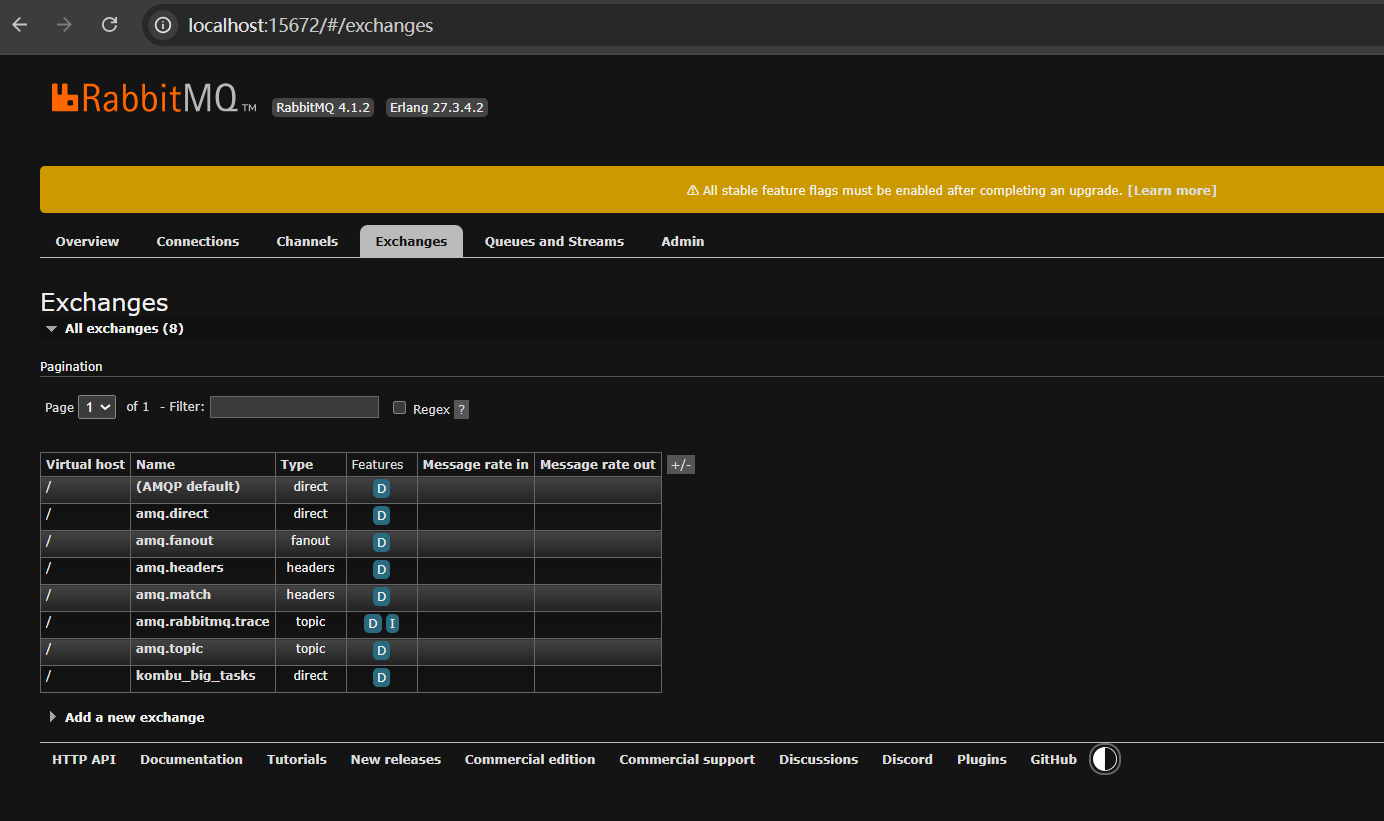The image size is (1384, 821).
Task: Open the Commercial support footer link
Action: tap(687, 760)
